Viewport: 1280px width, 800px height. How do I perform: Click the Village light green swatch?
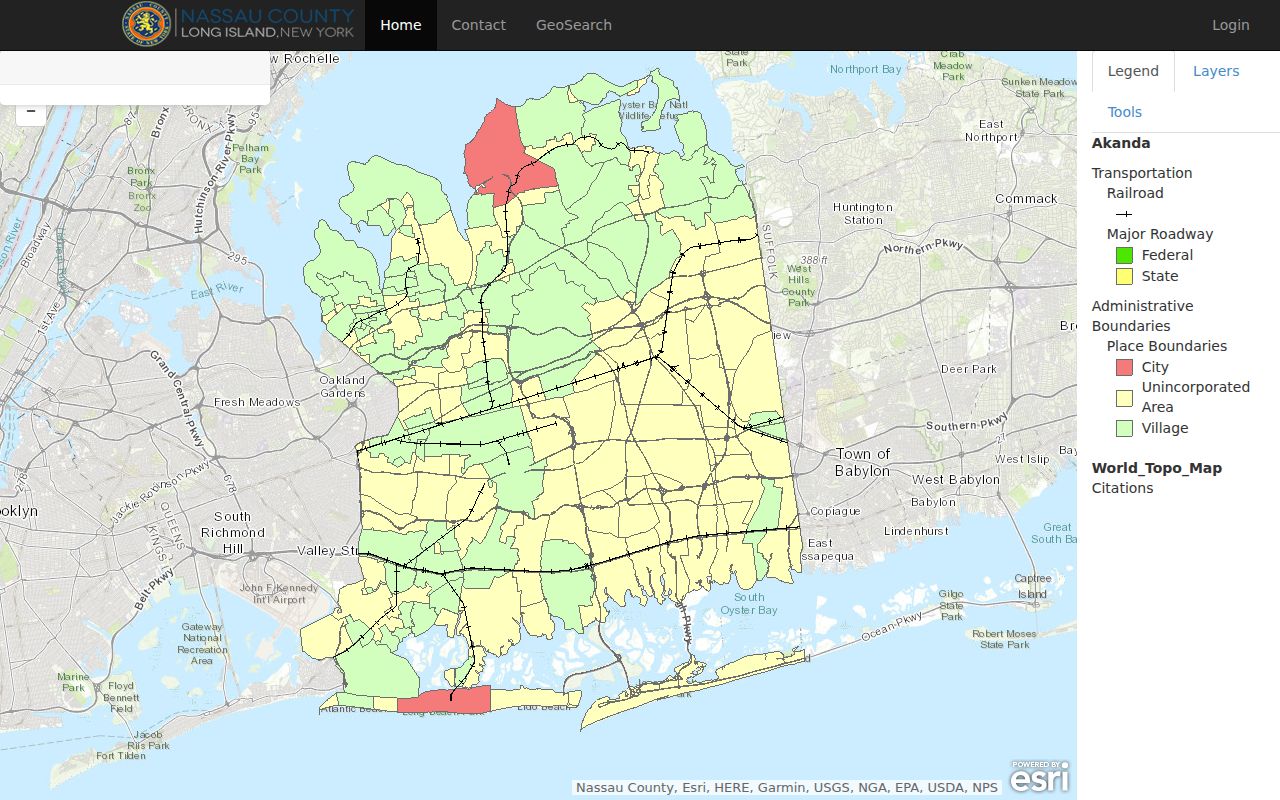point(1124,428)
